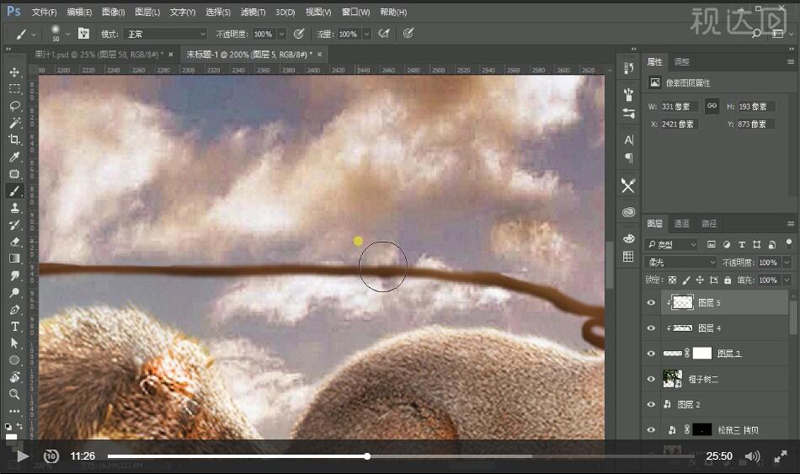Open the extra tools ellipsis menu

point(14,411)
